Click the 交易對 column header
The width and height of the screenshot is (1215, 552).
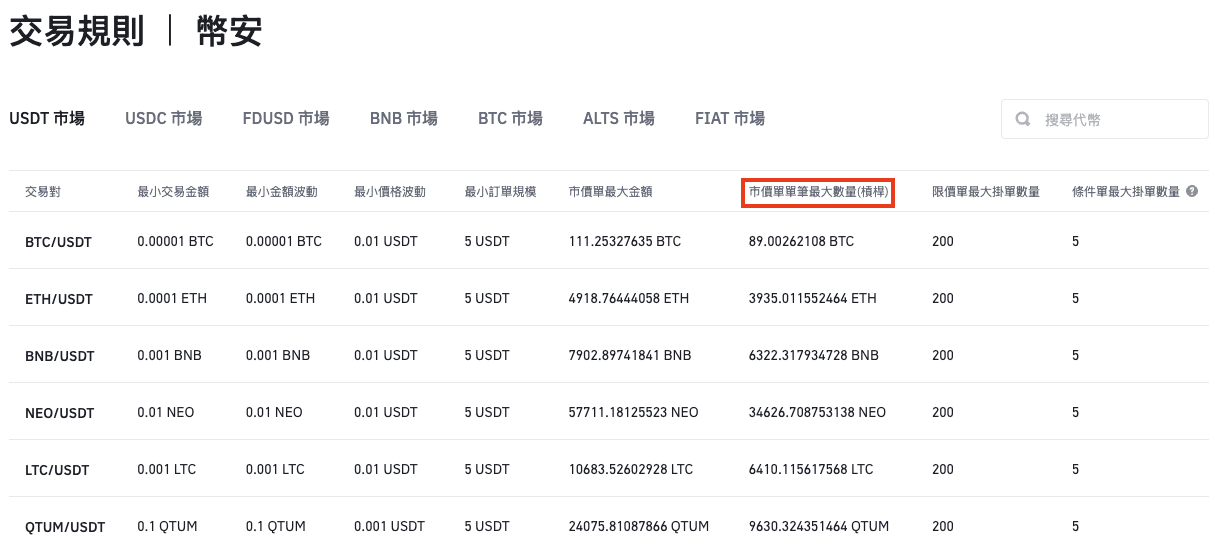pyautogui.click(x=43, y=191)
